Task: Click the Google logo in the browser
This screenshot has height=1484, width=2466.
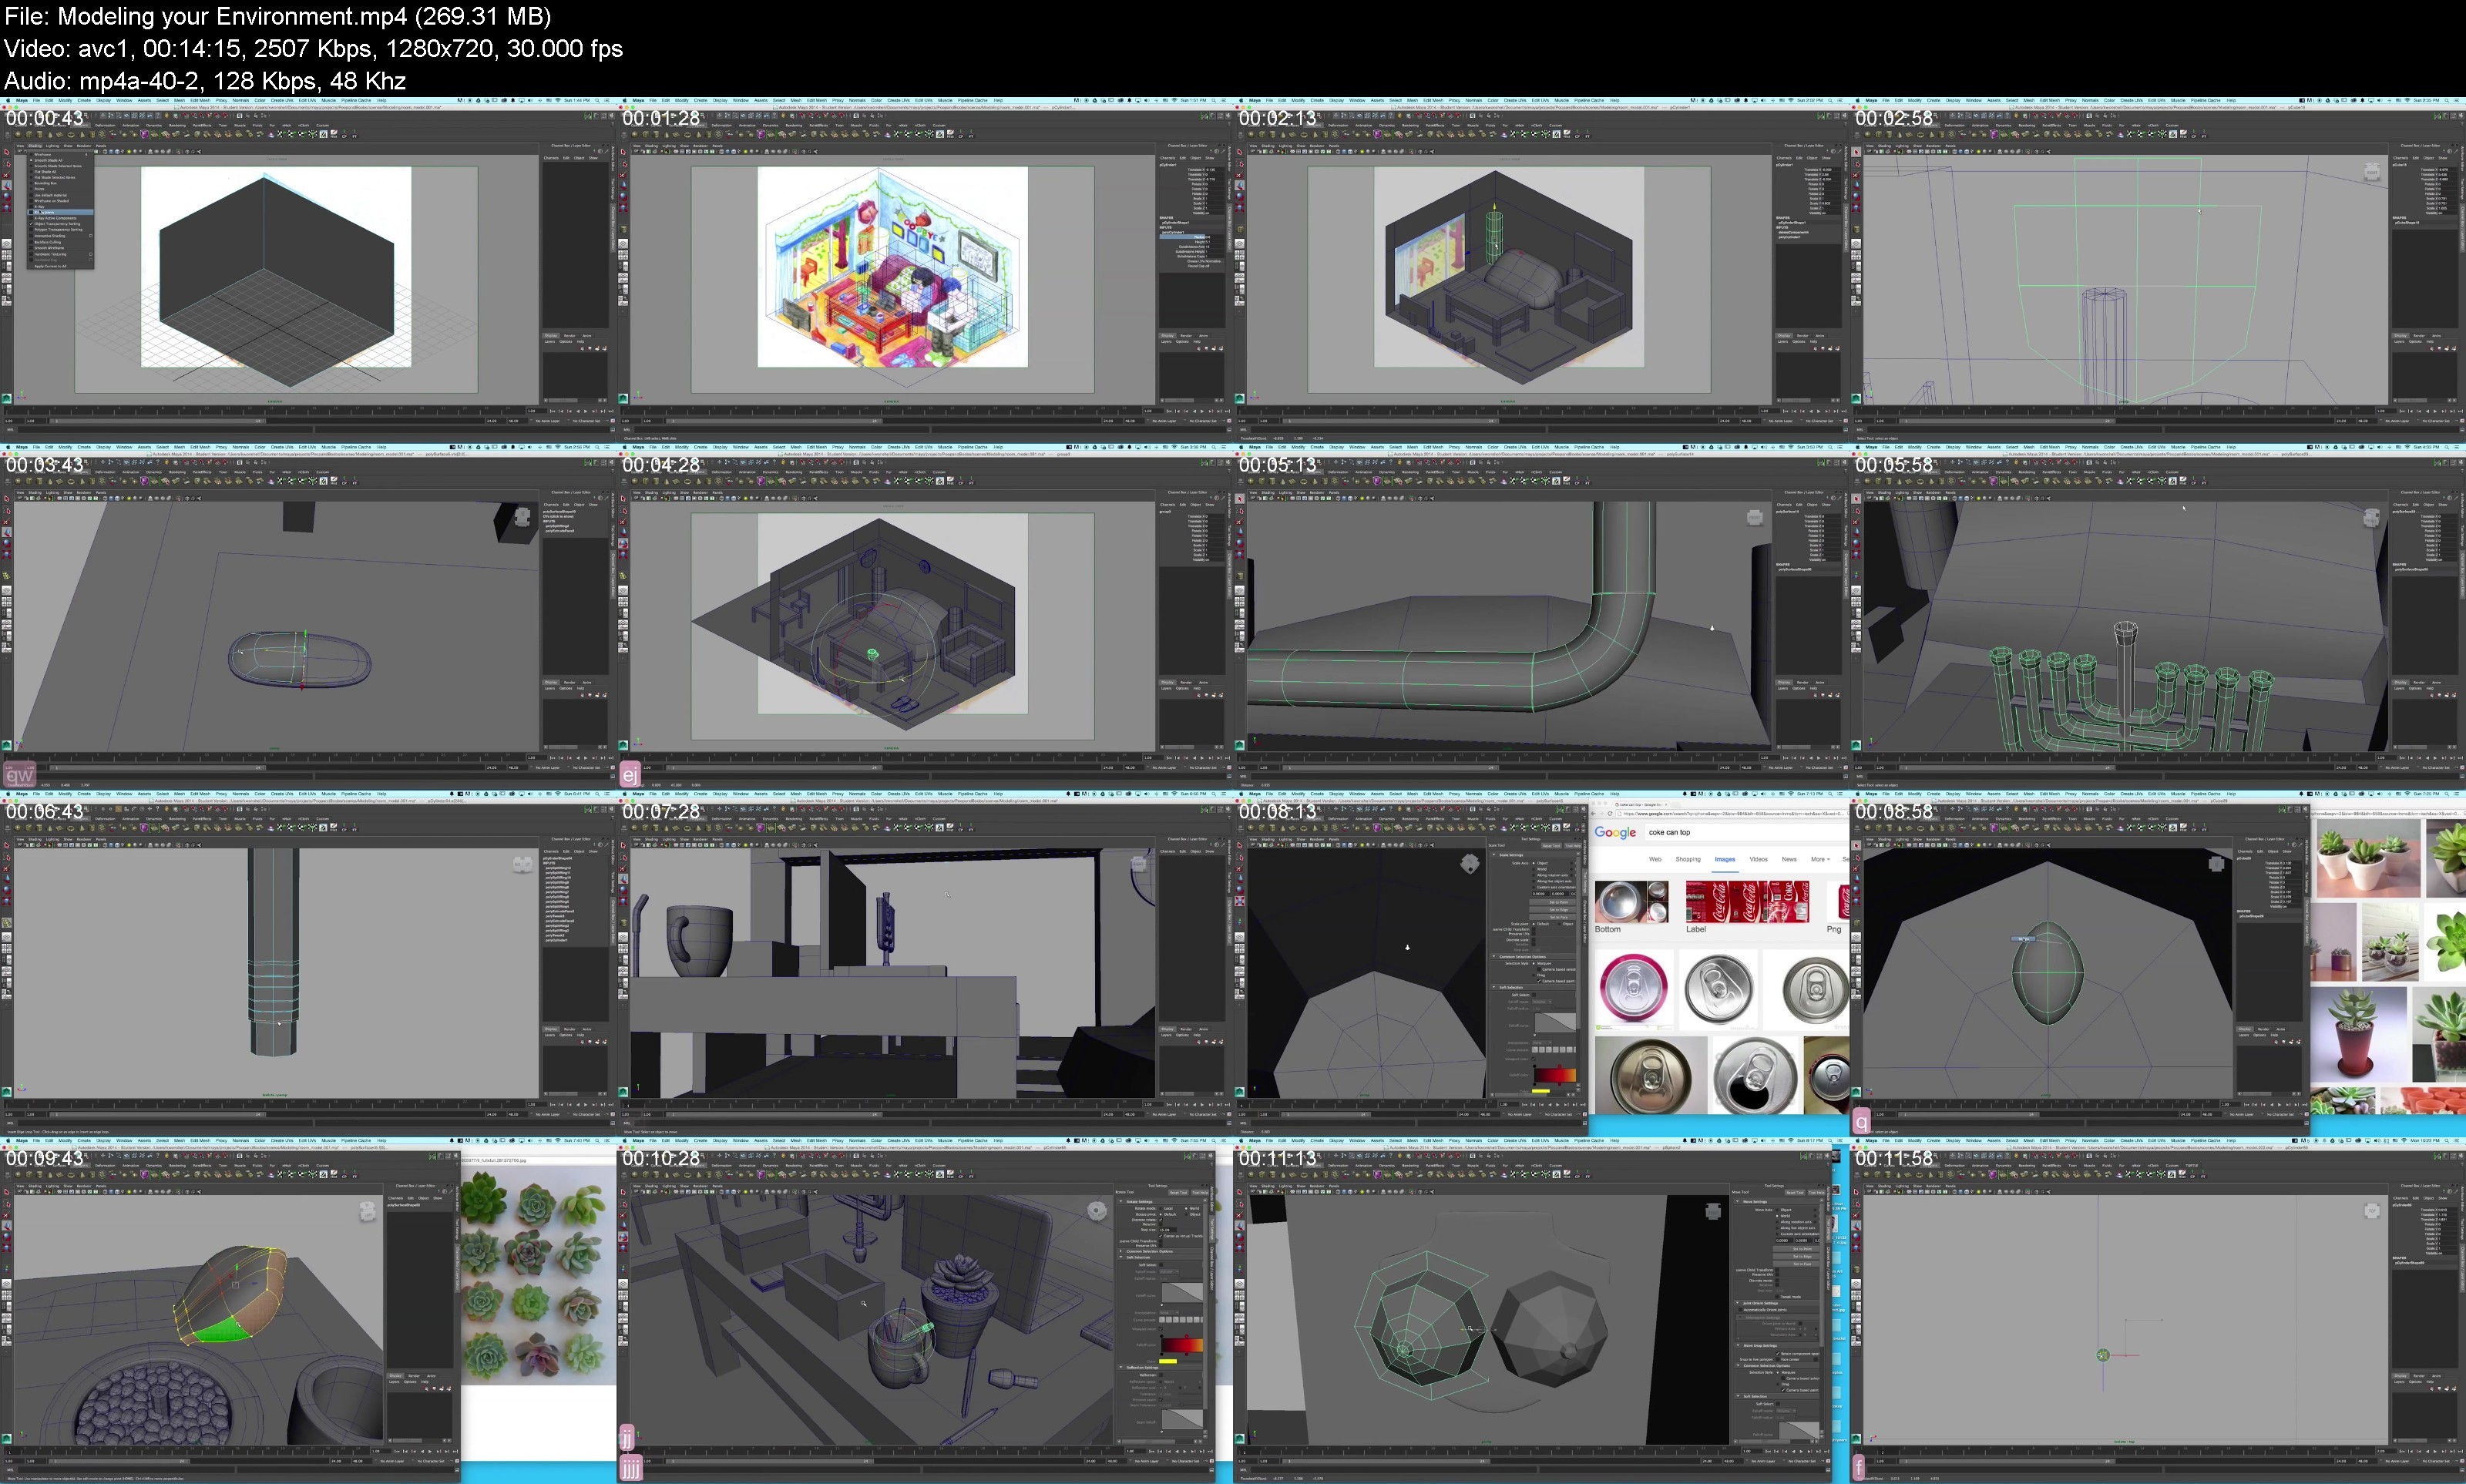Action: [1615, 832]
